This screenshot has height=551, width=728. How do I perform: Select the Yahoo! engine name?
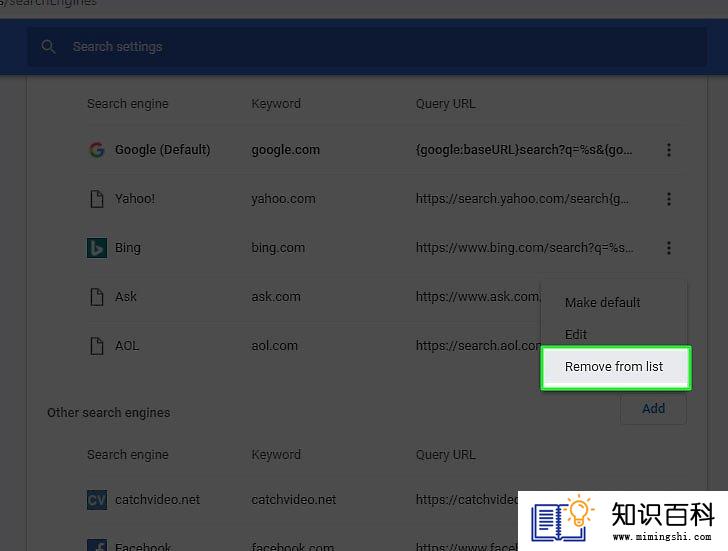click(135, 199)
